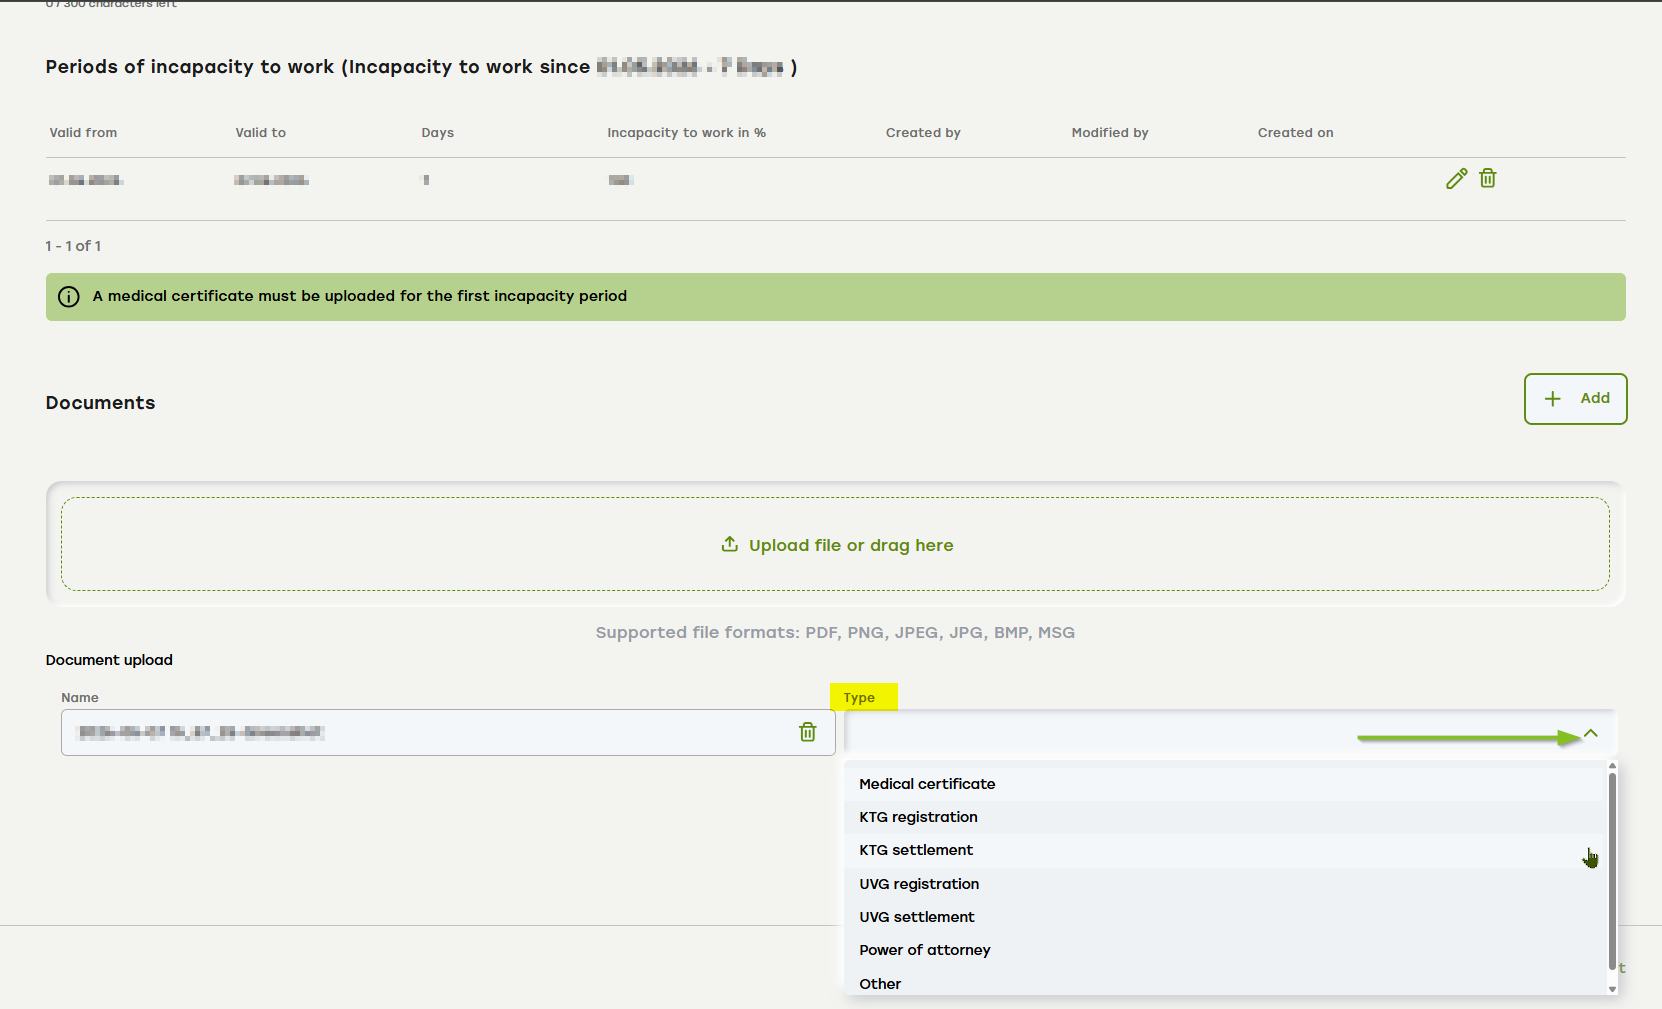Screen dimensions: 1662x1009
Task: Pick Other in the Type dropdown list
Action: 1225,983
